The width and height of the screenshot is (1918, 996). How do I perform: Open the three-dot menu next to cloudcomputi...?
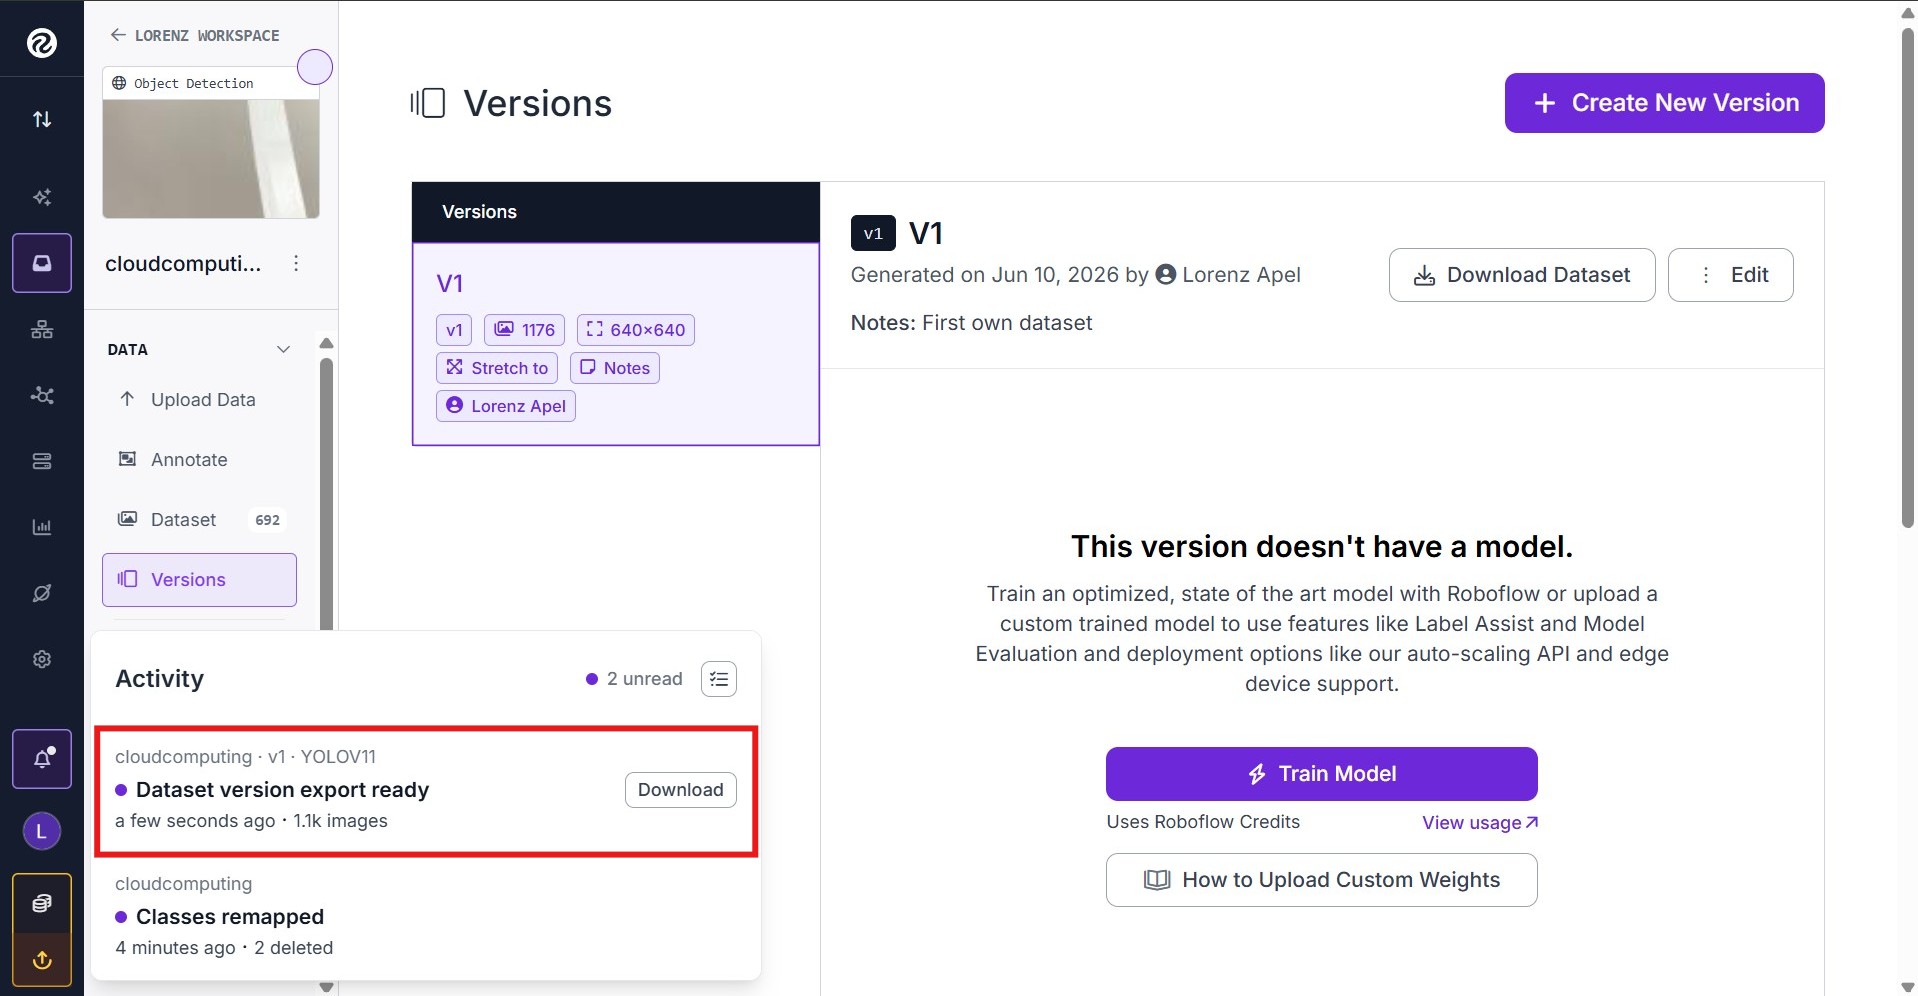click(296, 263)
